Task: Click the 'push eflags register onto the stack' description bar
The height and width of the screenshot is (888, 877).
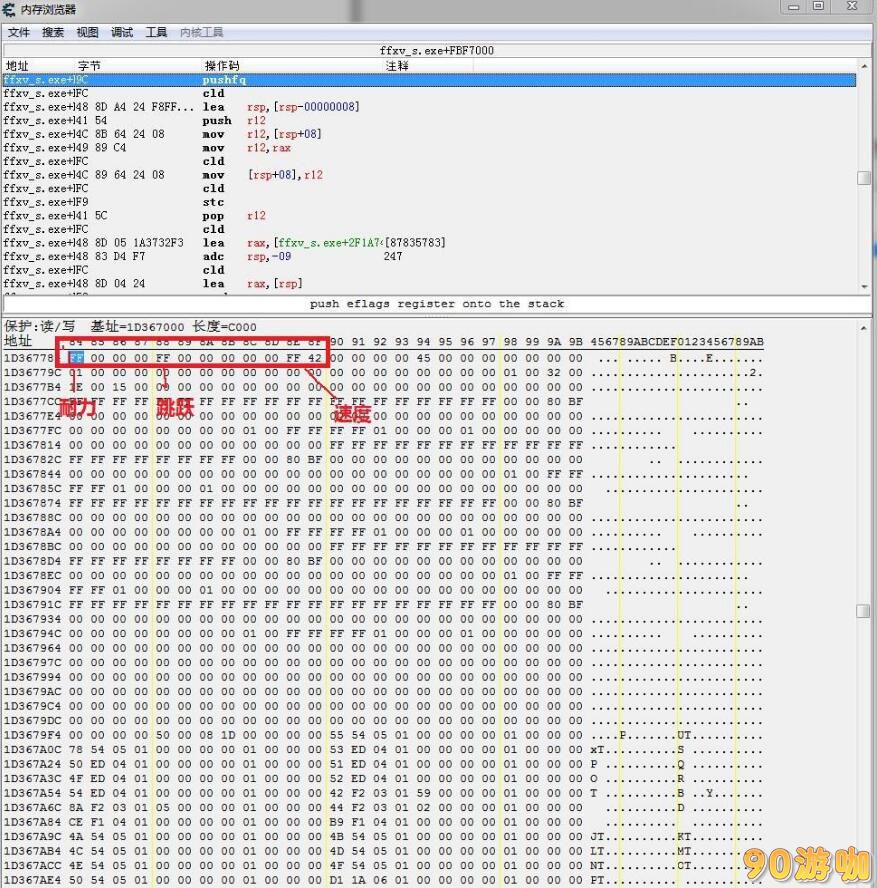Action: [437, 304]
